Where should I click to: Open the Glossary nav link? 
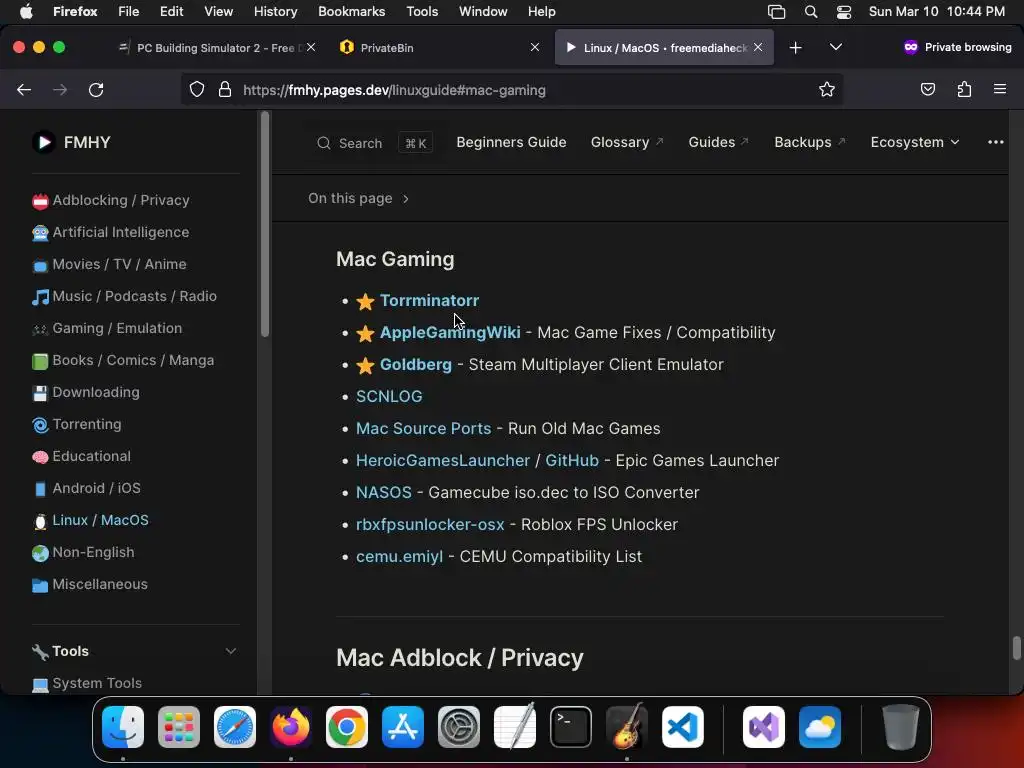coord(626,142)
